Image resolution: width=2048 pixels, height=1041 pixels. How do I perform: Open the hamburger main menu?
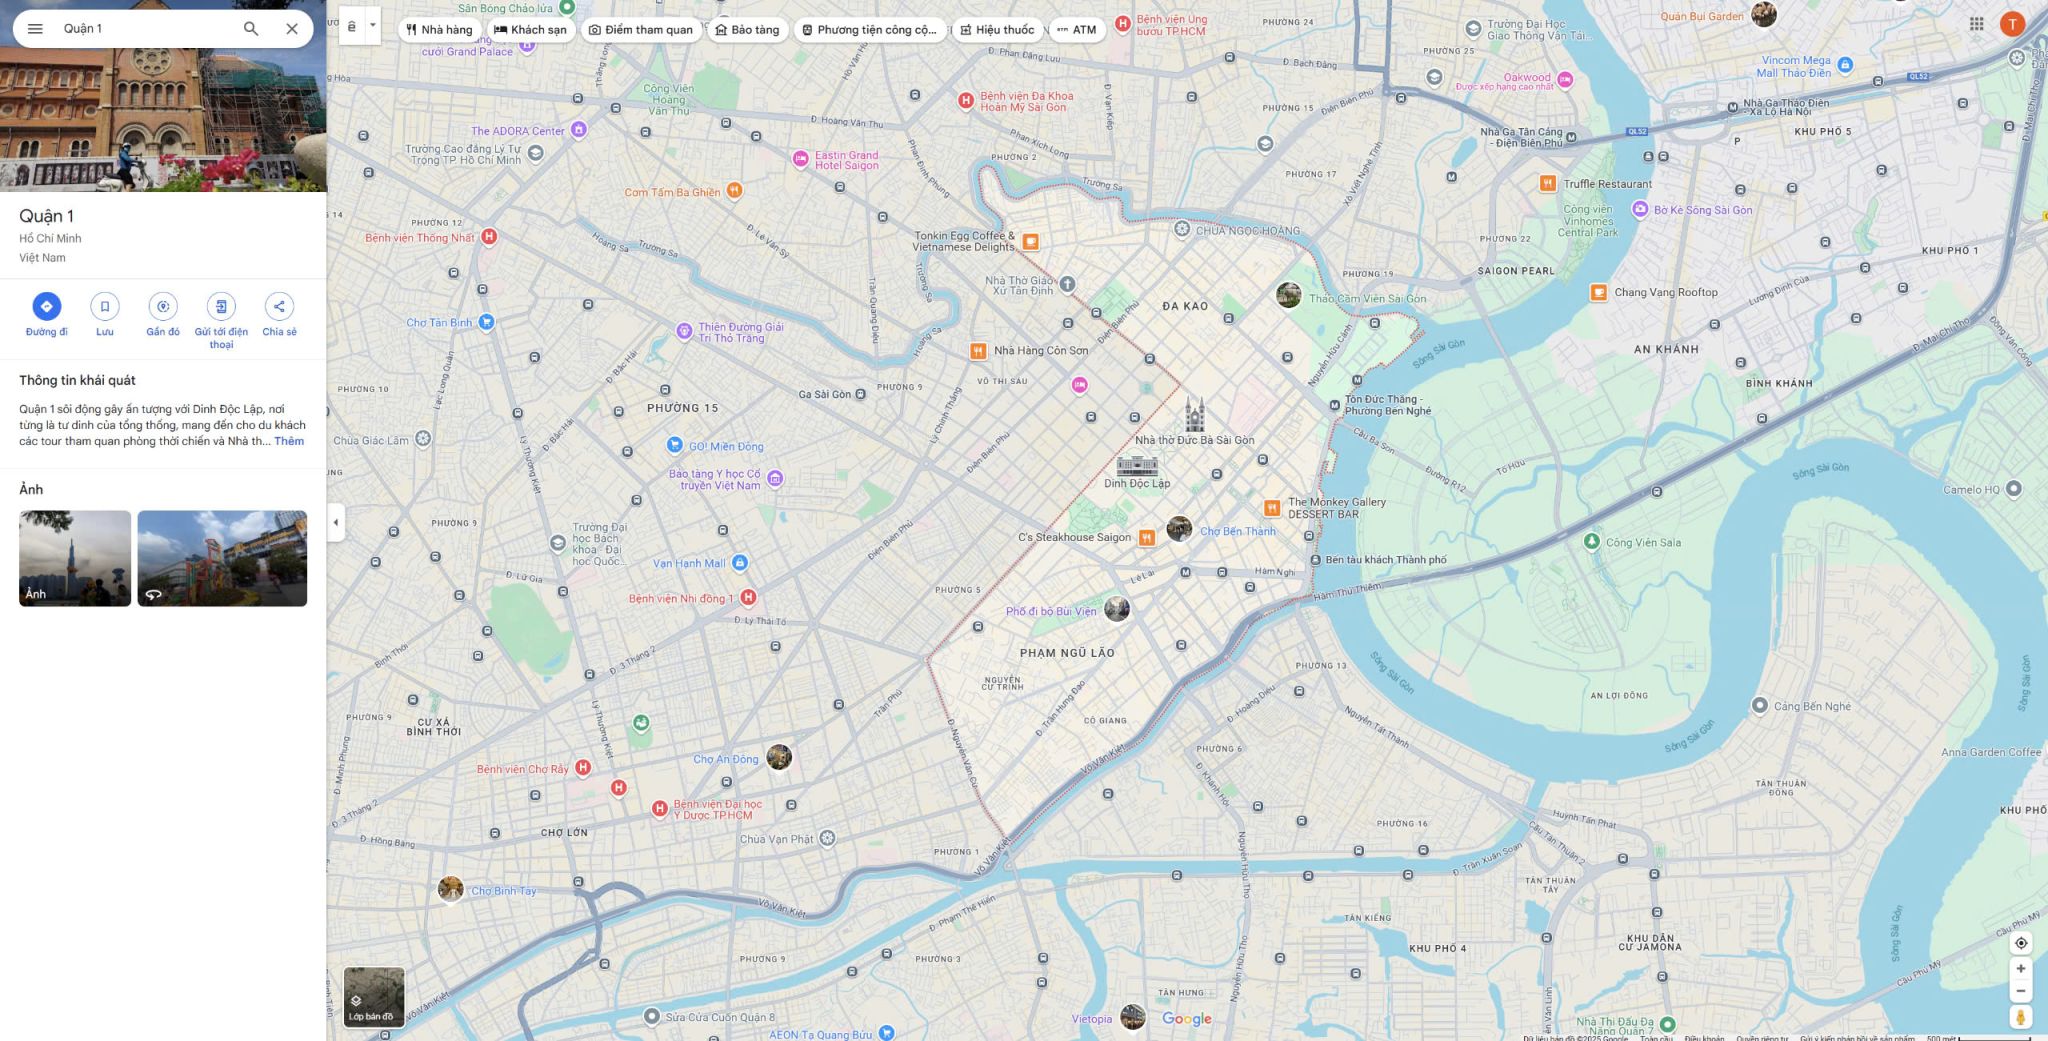[35, 29]
